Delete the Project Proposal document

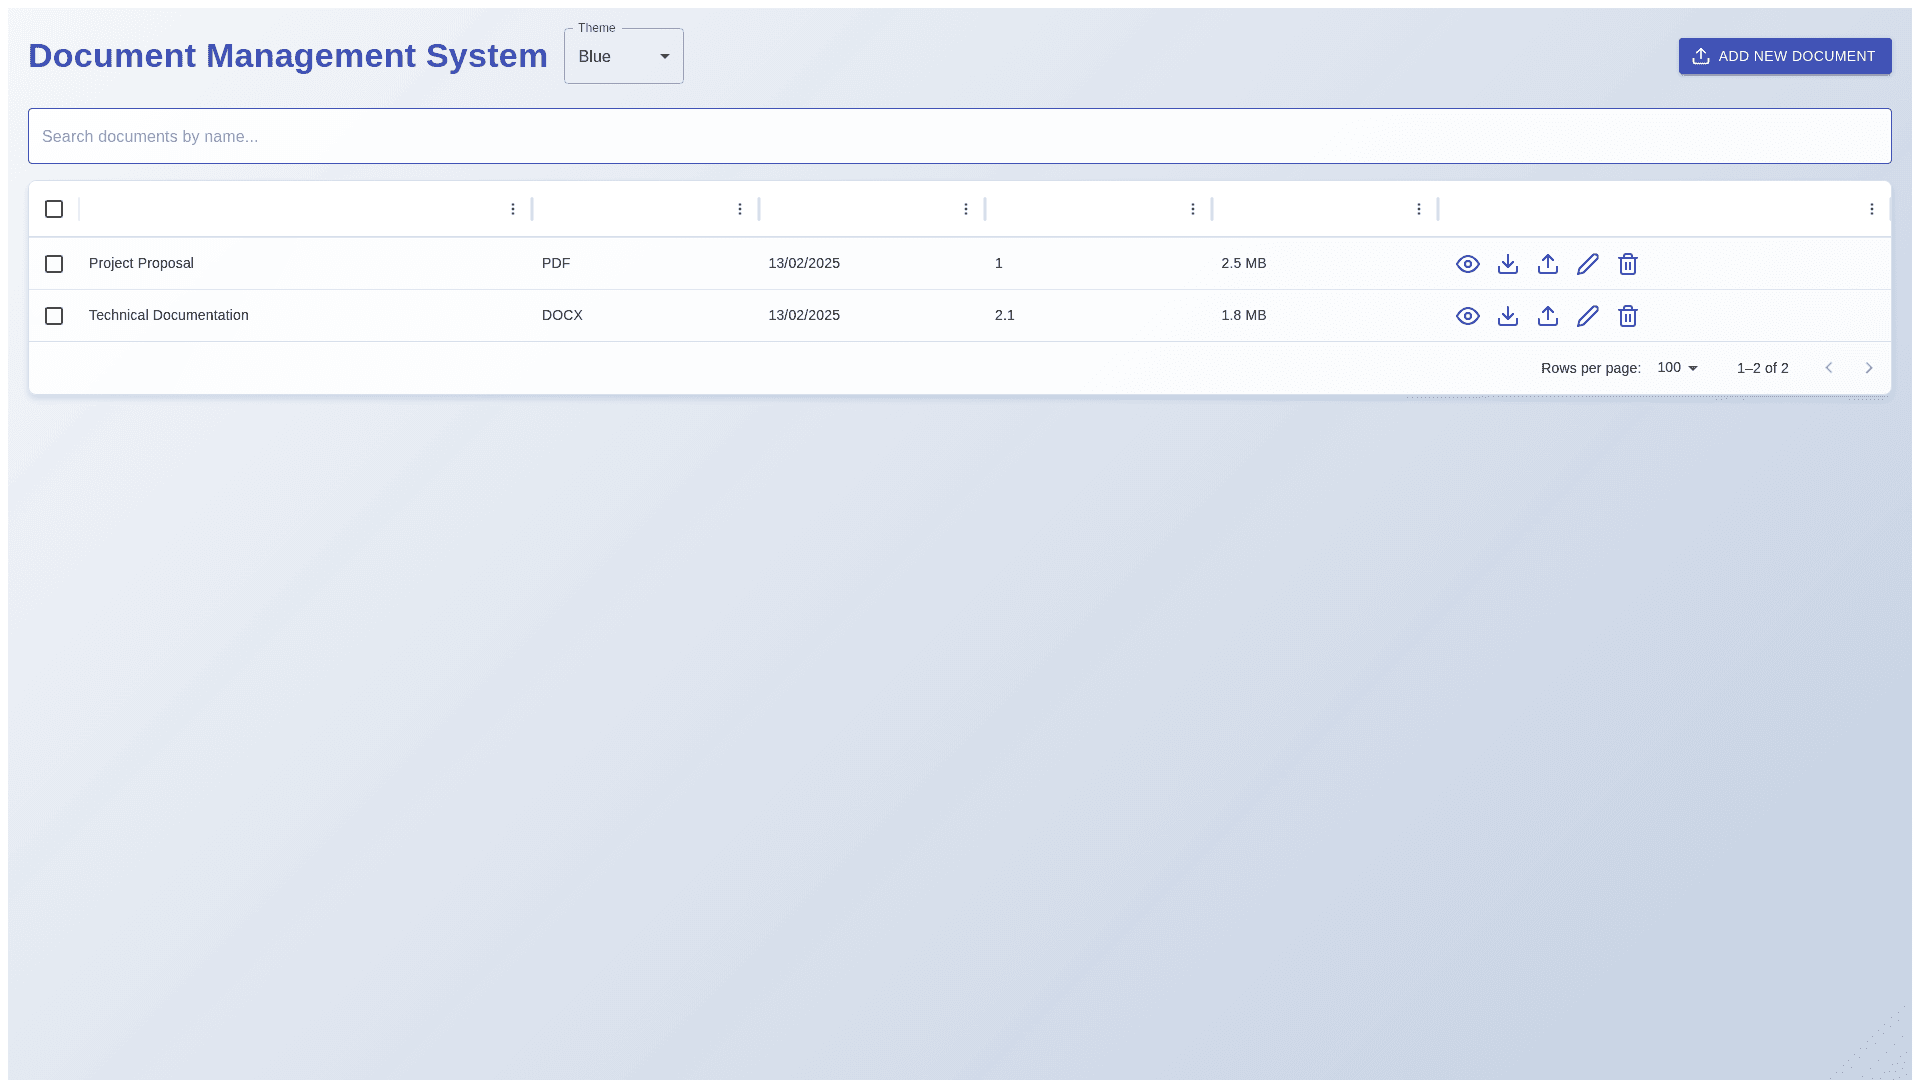coord(1627,264)
